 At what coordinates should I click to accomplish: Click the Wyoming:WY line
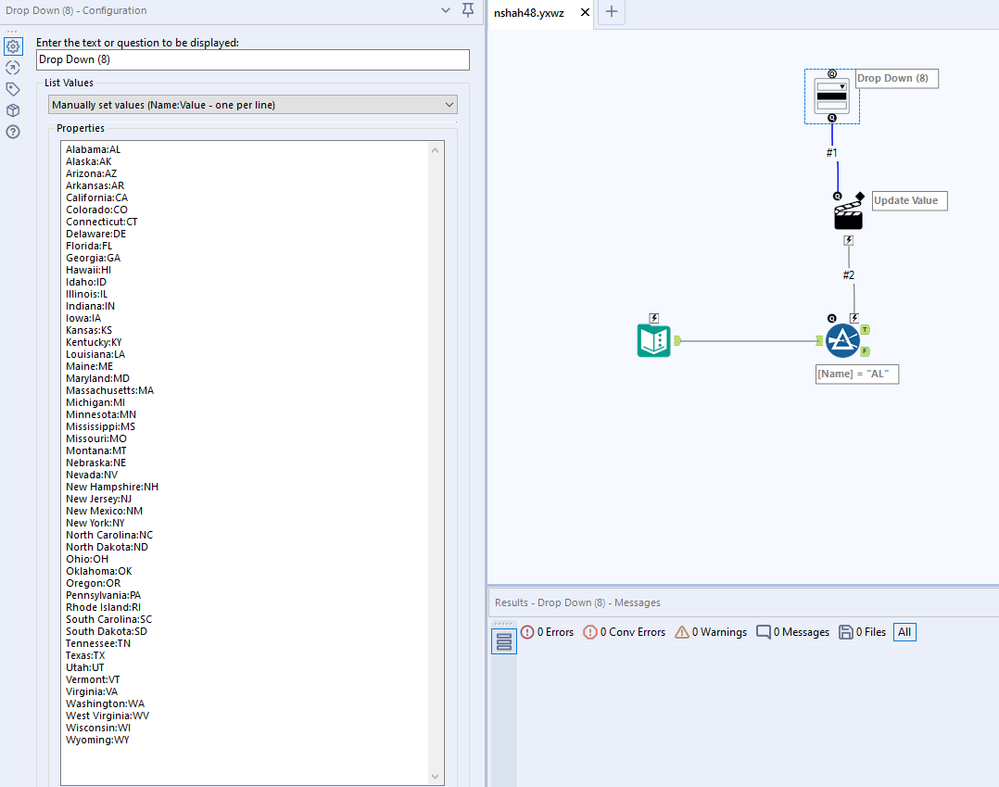click(97, 740)
